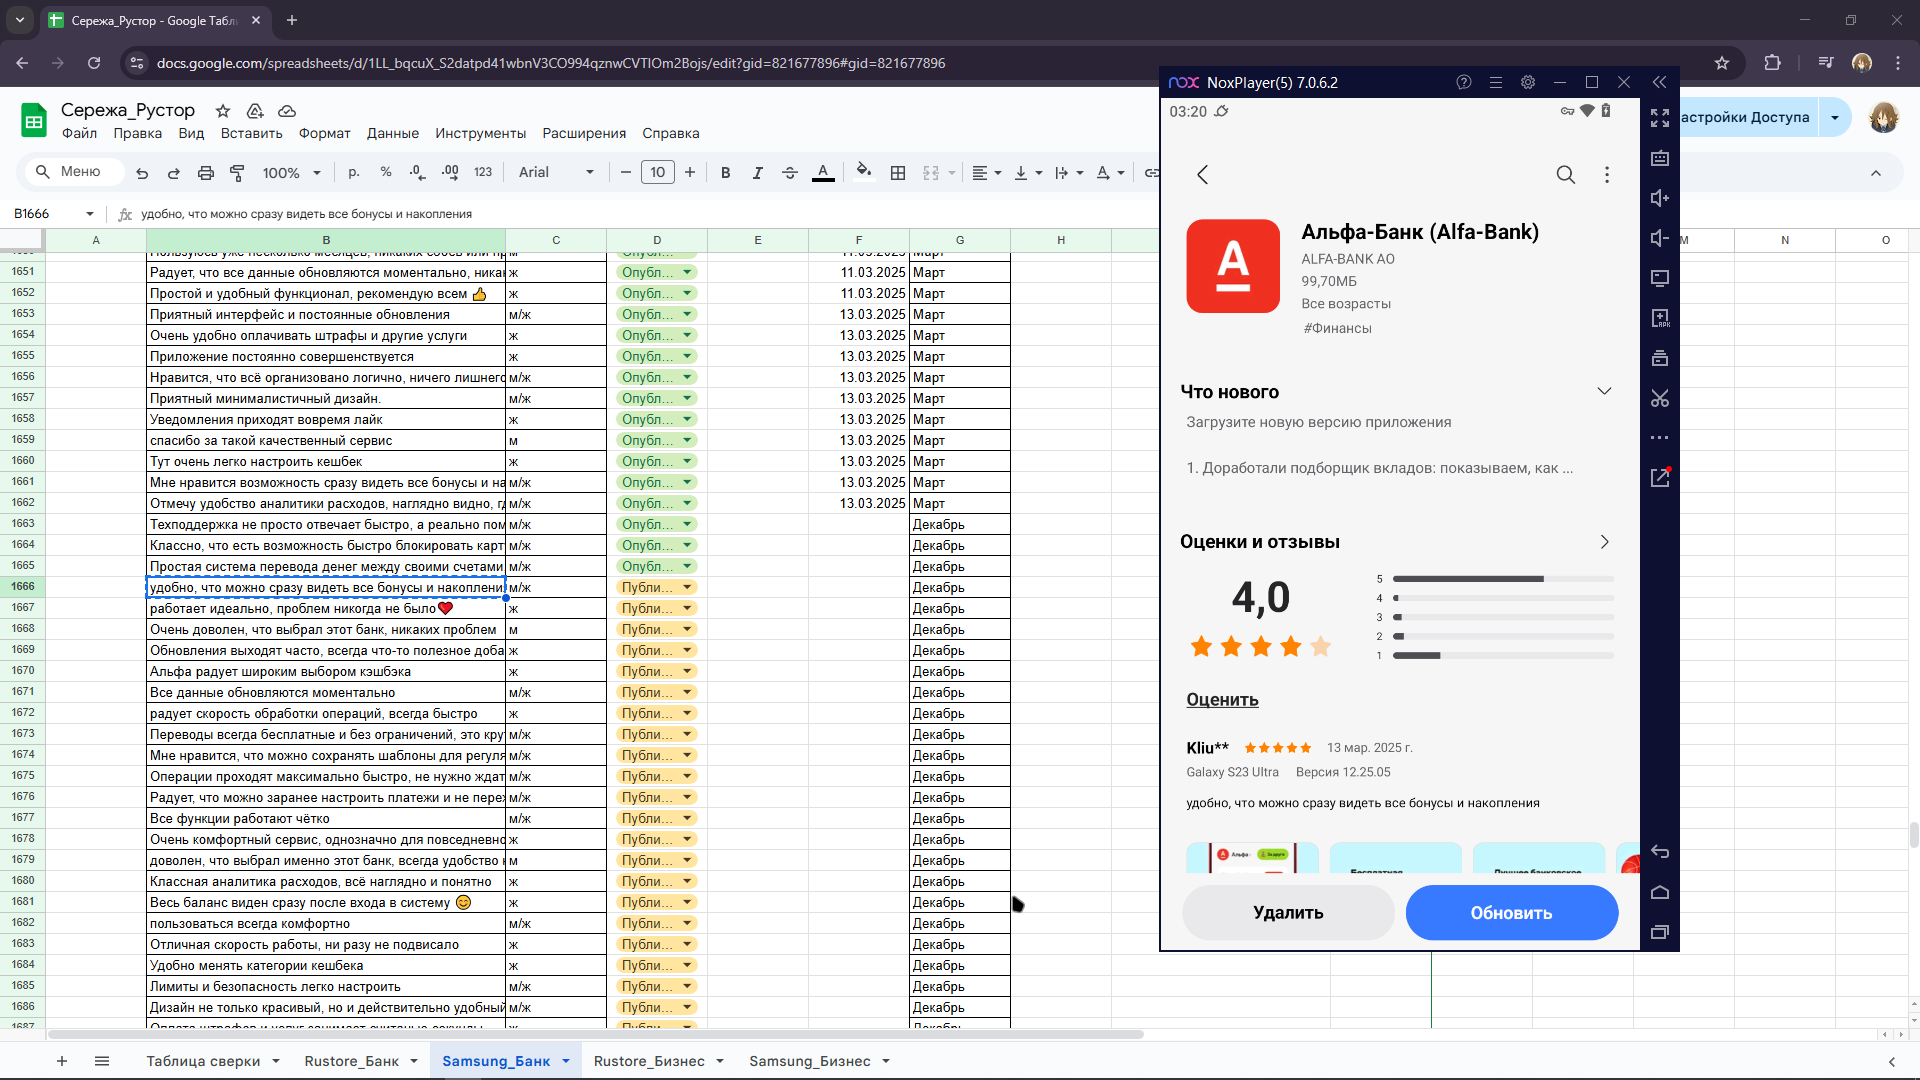
Task: Click the search icon in app store page
Action: click(1566, 175)
